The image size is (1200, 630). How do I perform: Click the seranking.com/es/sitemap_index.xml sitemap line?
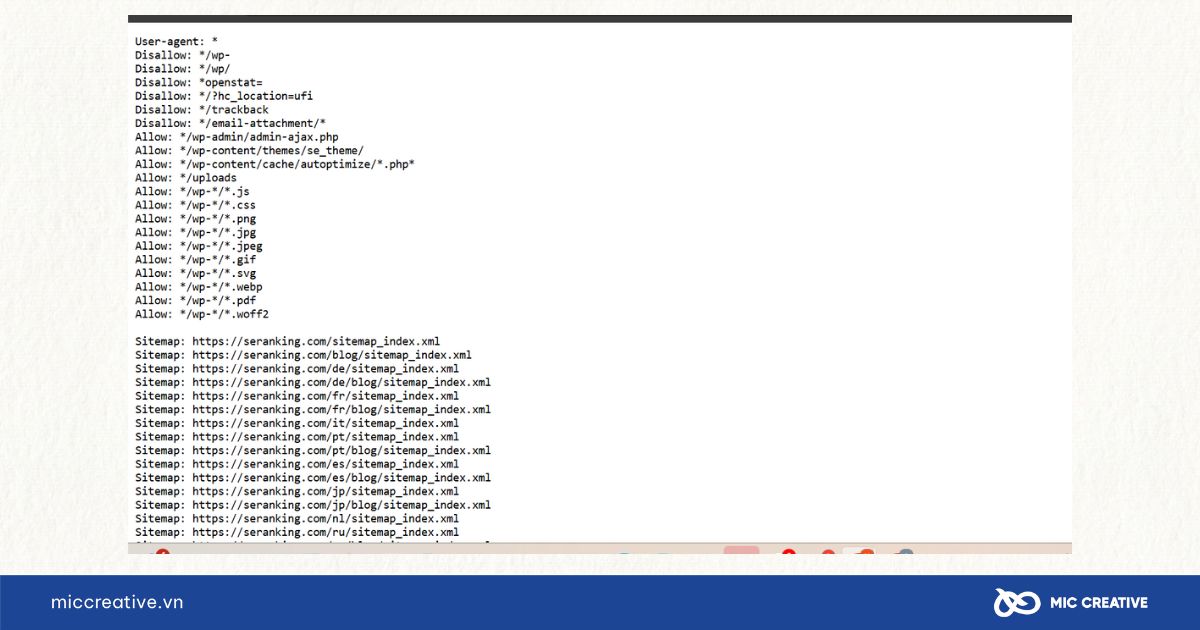(x=297, y=464)
